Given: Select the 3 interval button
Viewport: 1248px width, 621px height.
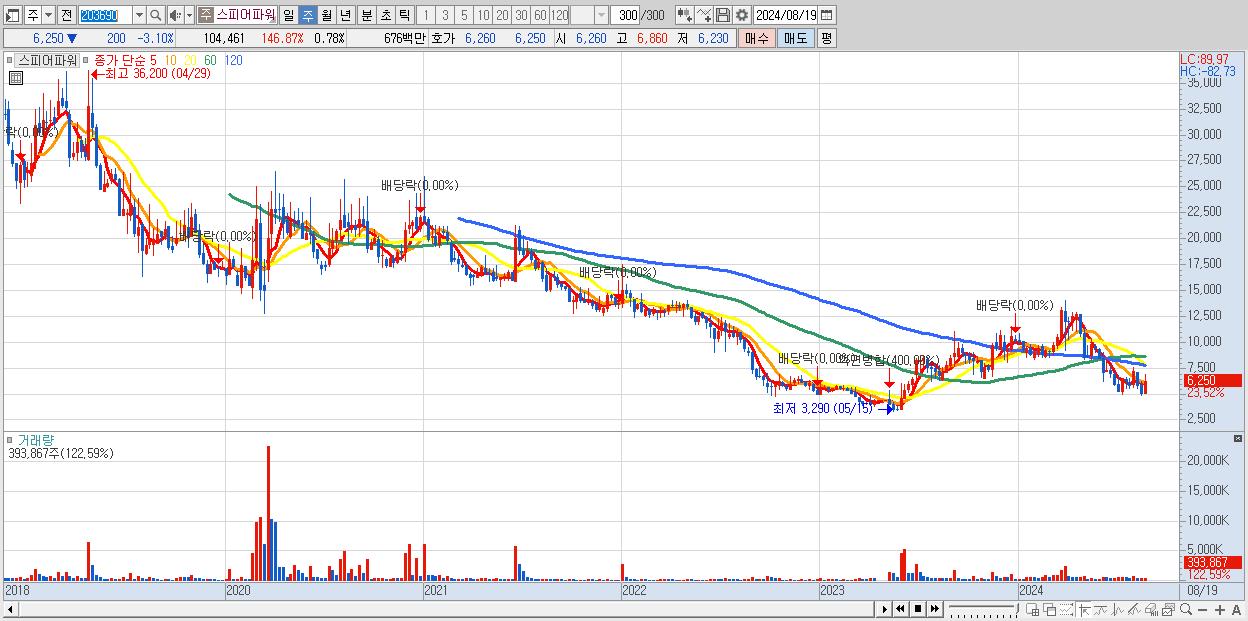Looking at the screenshot, I should [x=445, y=15].
